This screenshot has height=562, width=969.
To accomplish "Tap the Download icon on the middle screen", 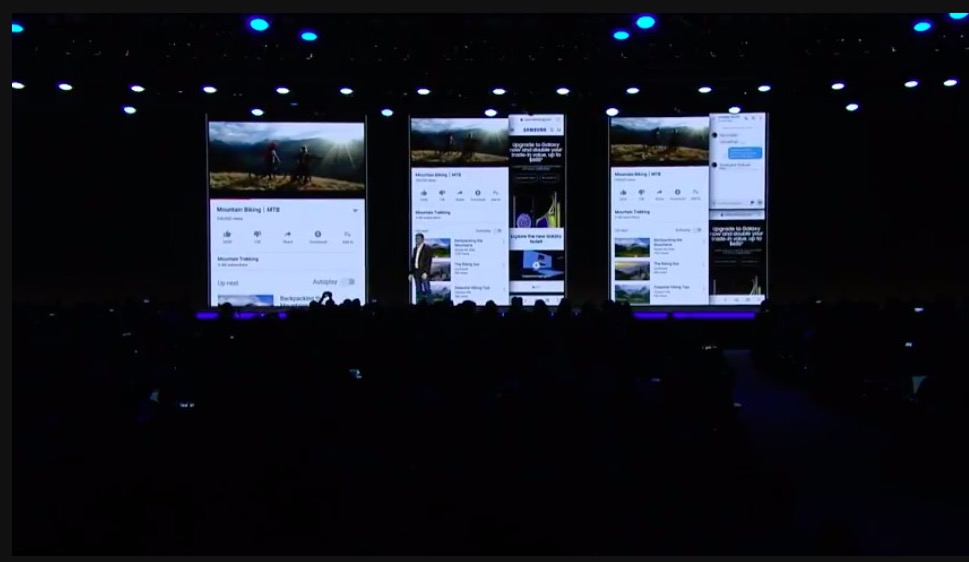I will click(x=478, y=195).
